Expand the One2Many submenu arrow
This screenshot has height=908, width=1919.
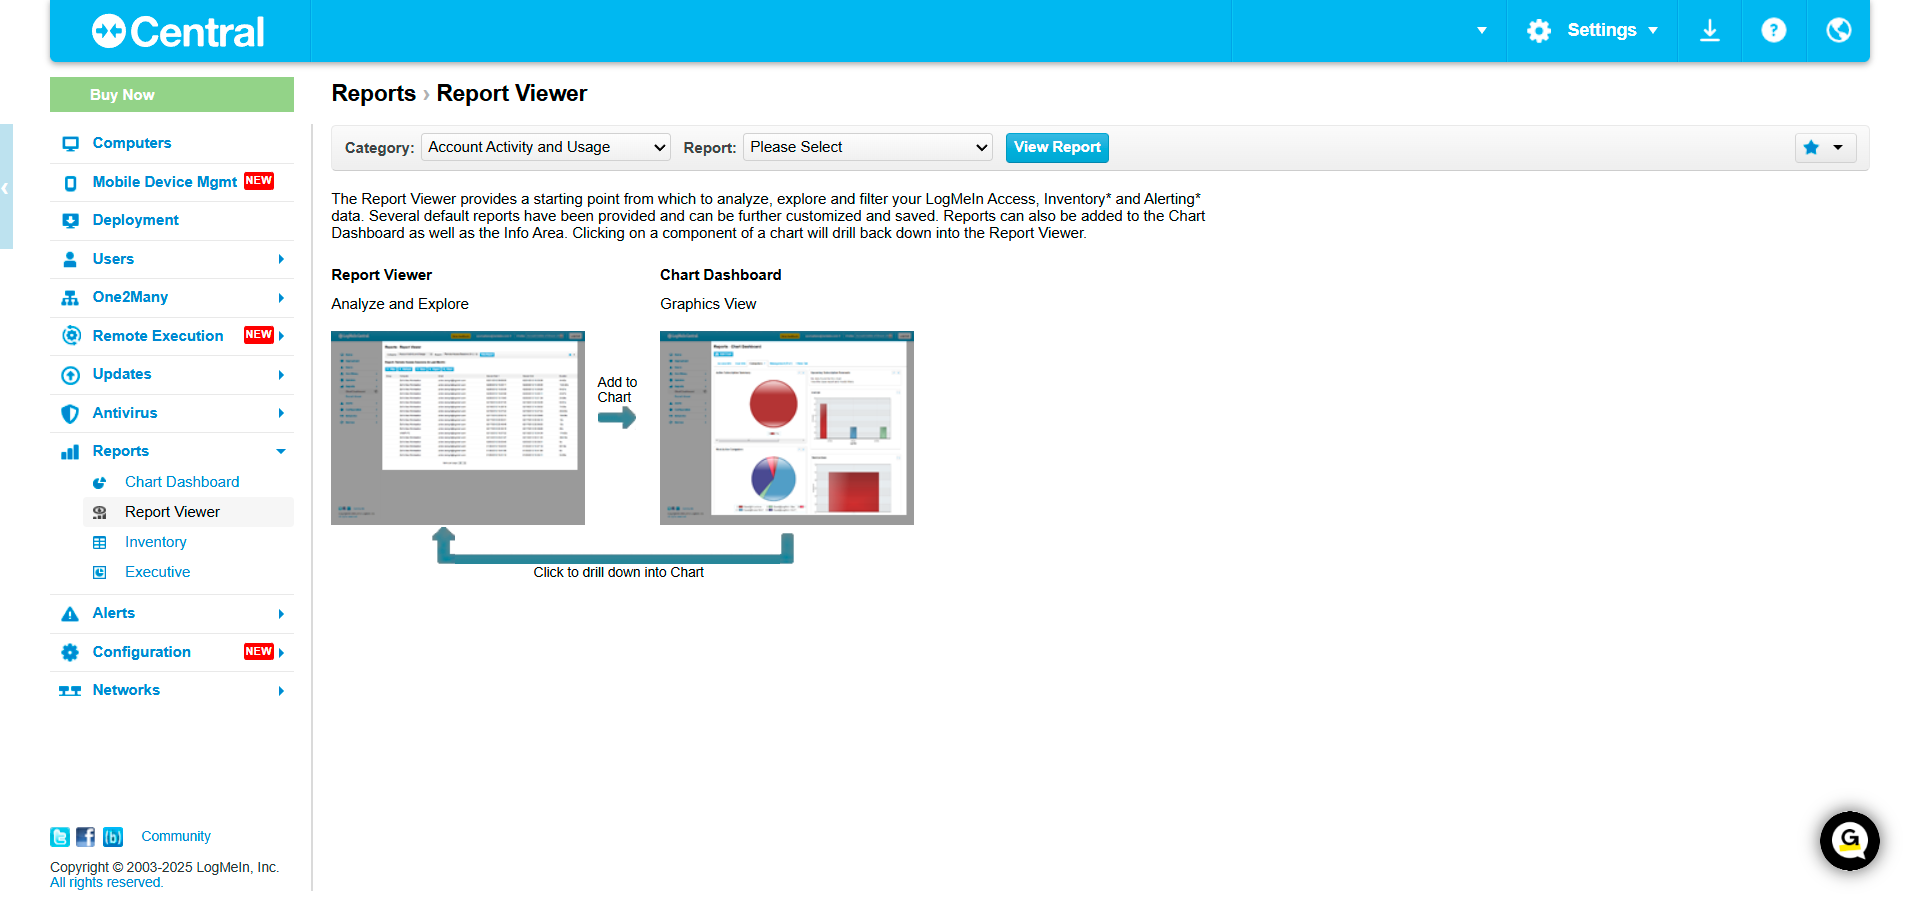pos(281,298)
